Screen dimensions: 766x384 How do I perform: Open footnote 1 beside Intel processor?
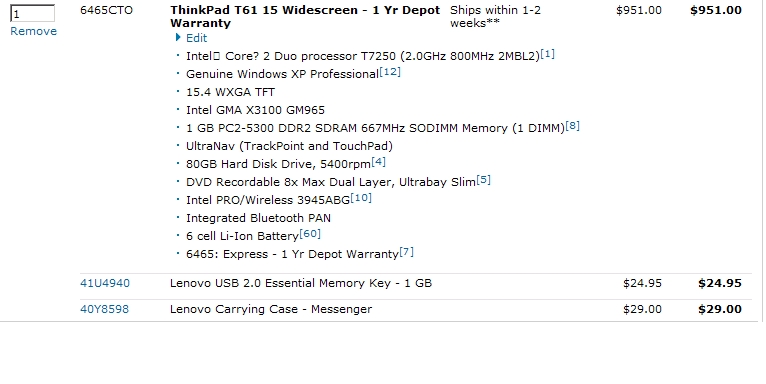coord(548,54)
